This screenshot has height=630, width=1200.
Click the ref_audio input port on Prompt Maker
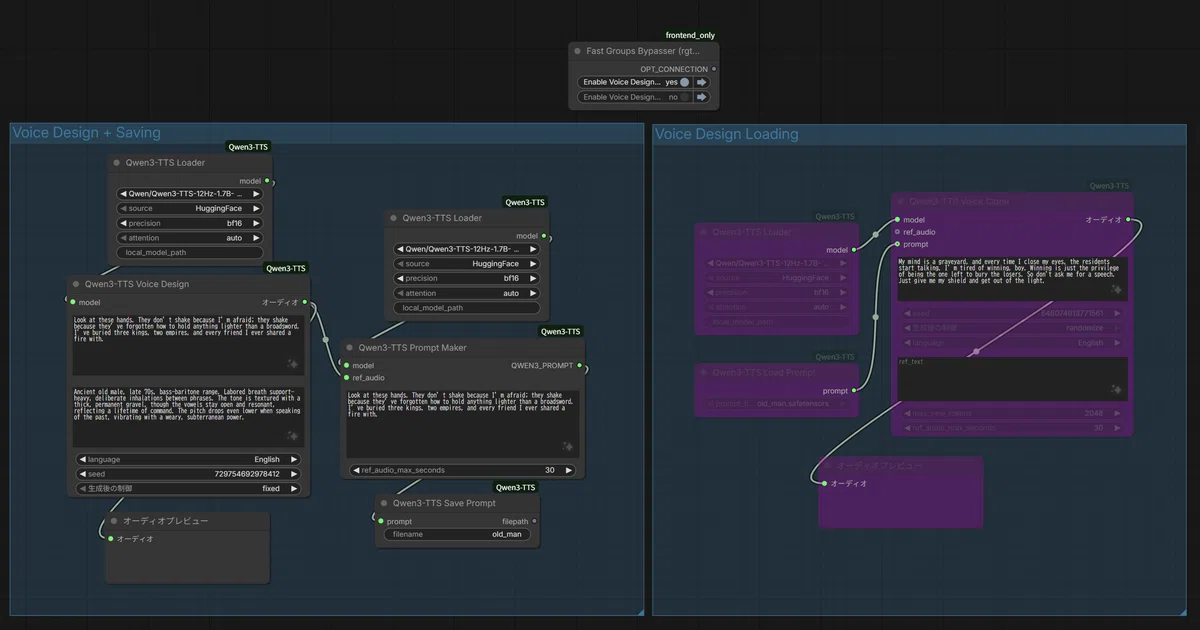coord(346,378)
